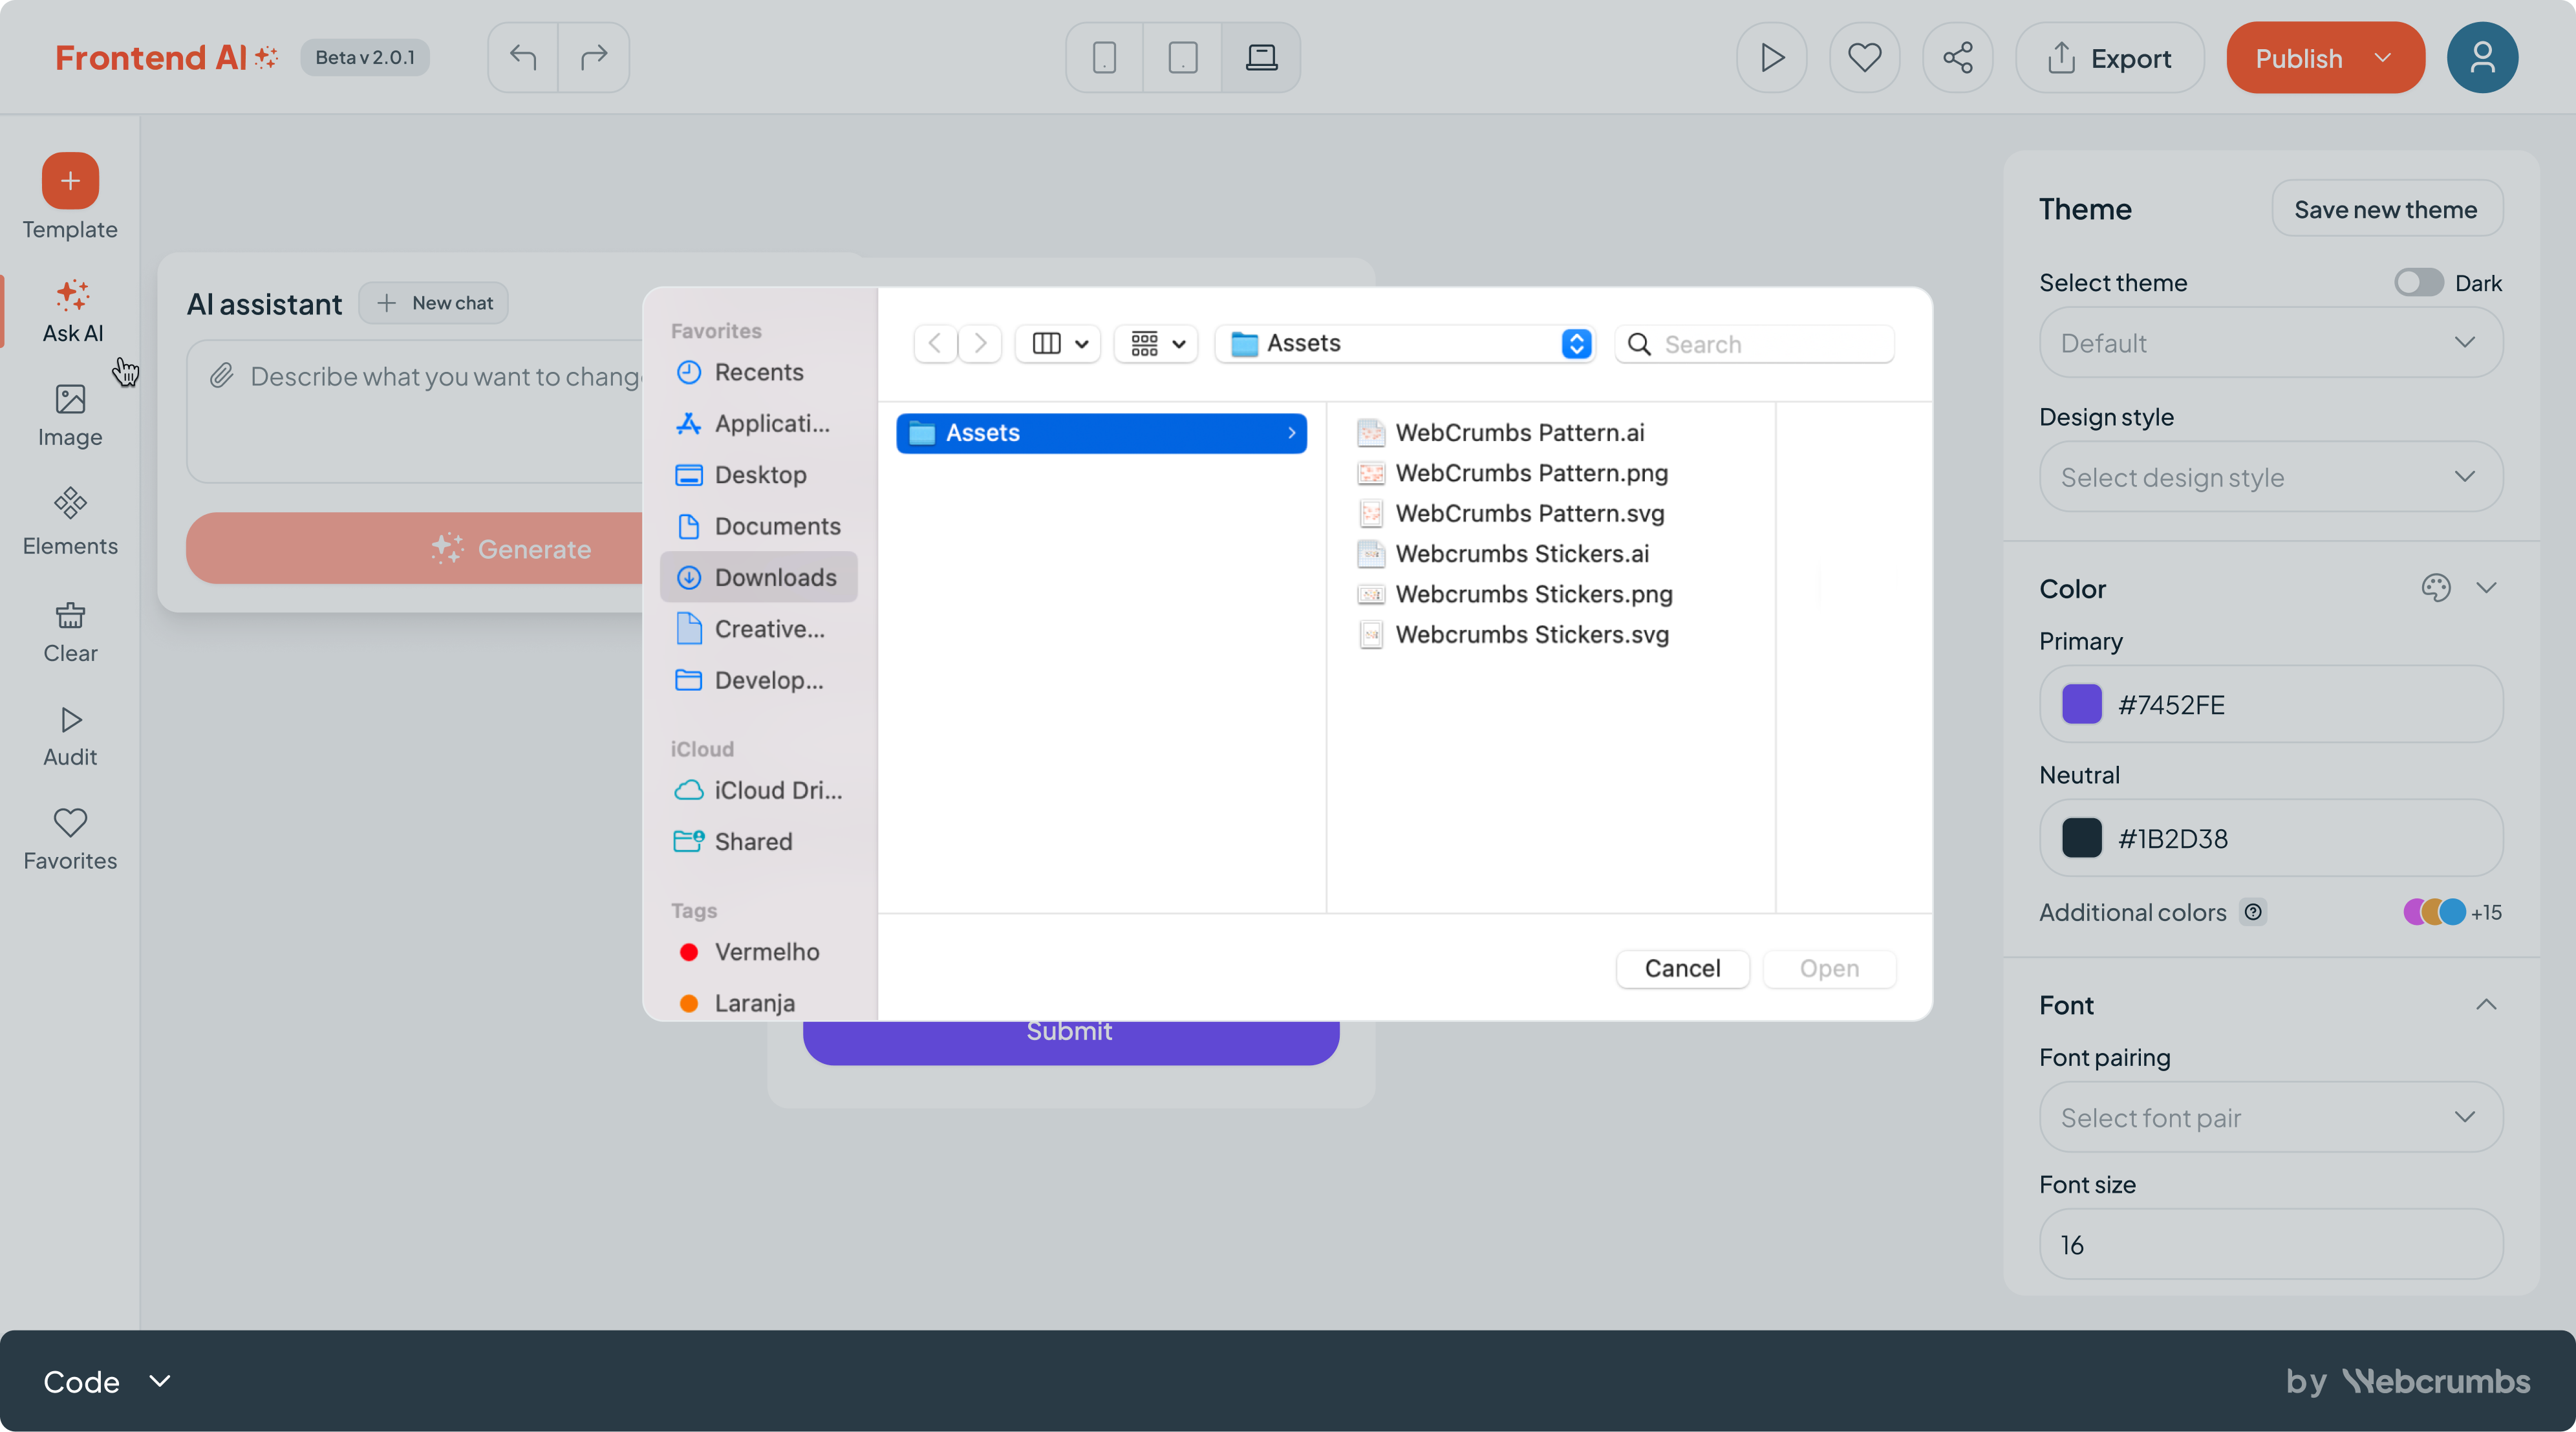Select Downloads in file dialog sidebar
Viewport: 2576px width, 1432px height.
pyautogui.click(x=774, y=577)
